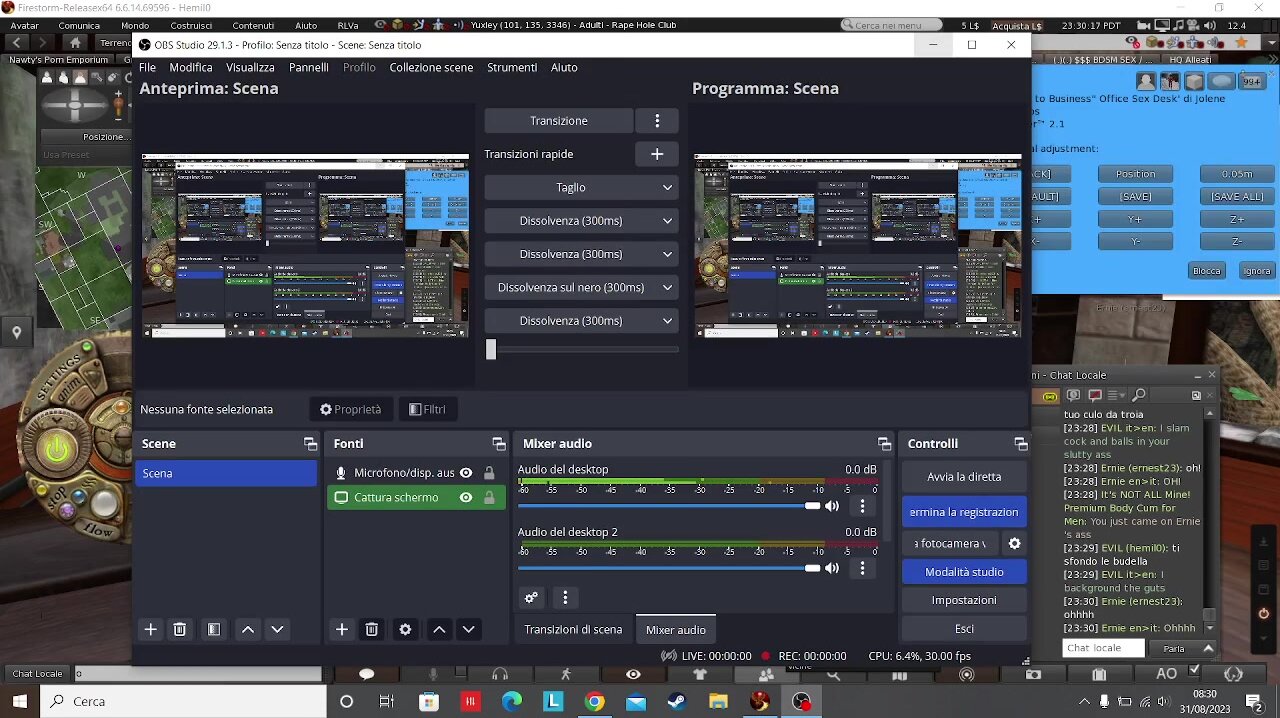Mute Audio del desktop speaker
Viewport: 1280px width, 718px height.
832,506
